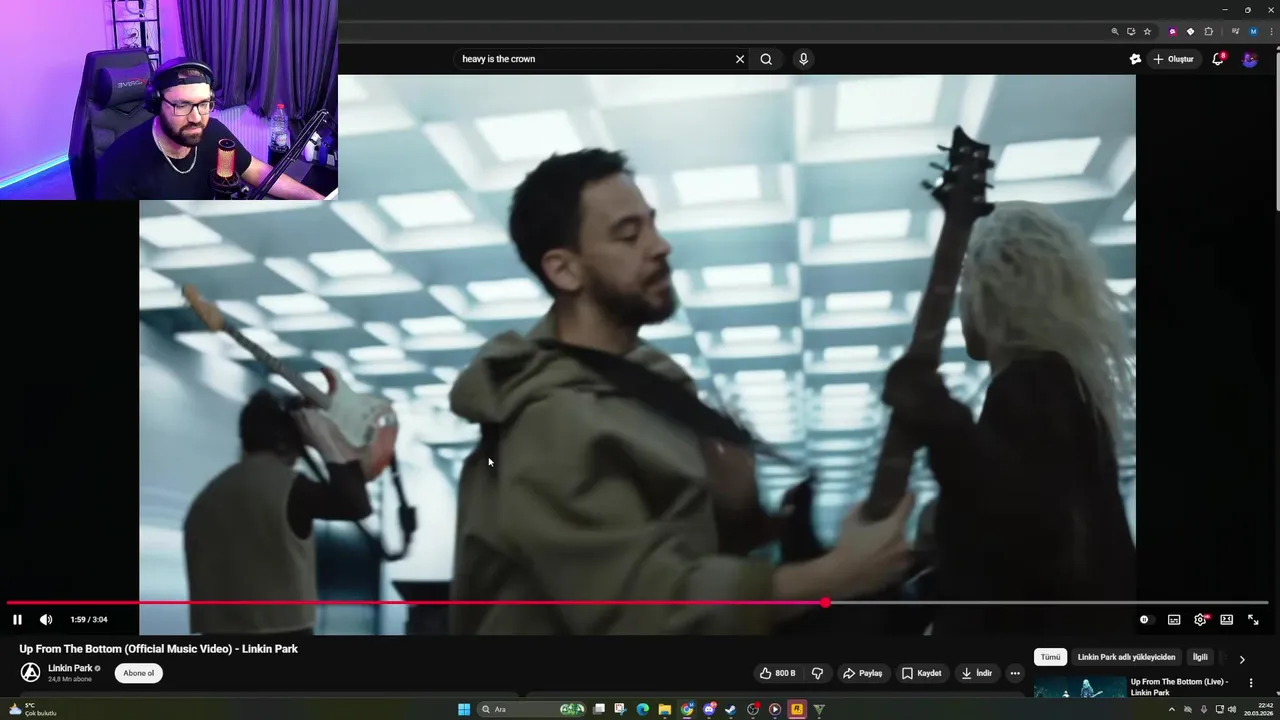Like the video with thumbs-up 800 B
Screen dimensions: 1280x720
(778, 673)
